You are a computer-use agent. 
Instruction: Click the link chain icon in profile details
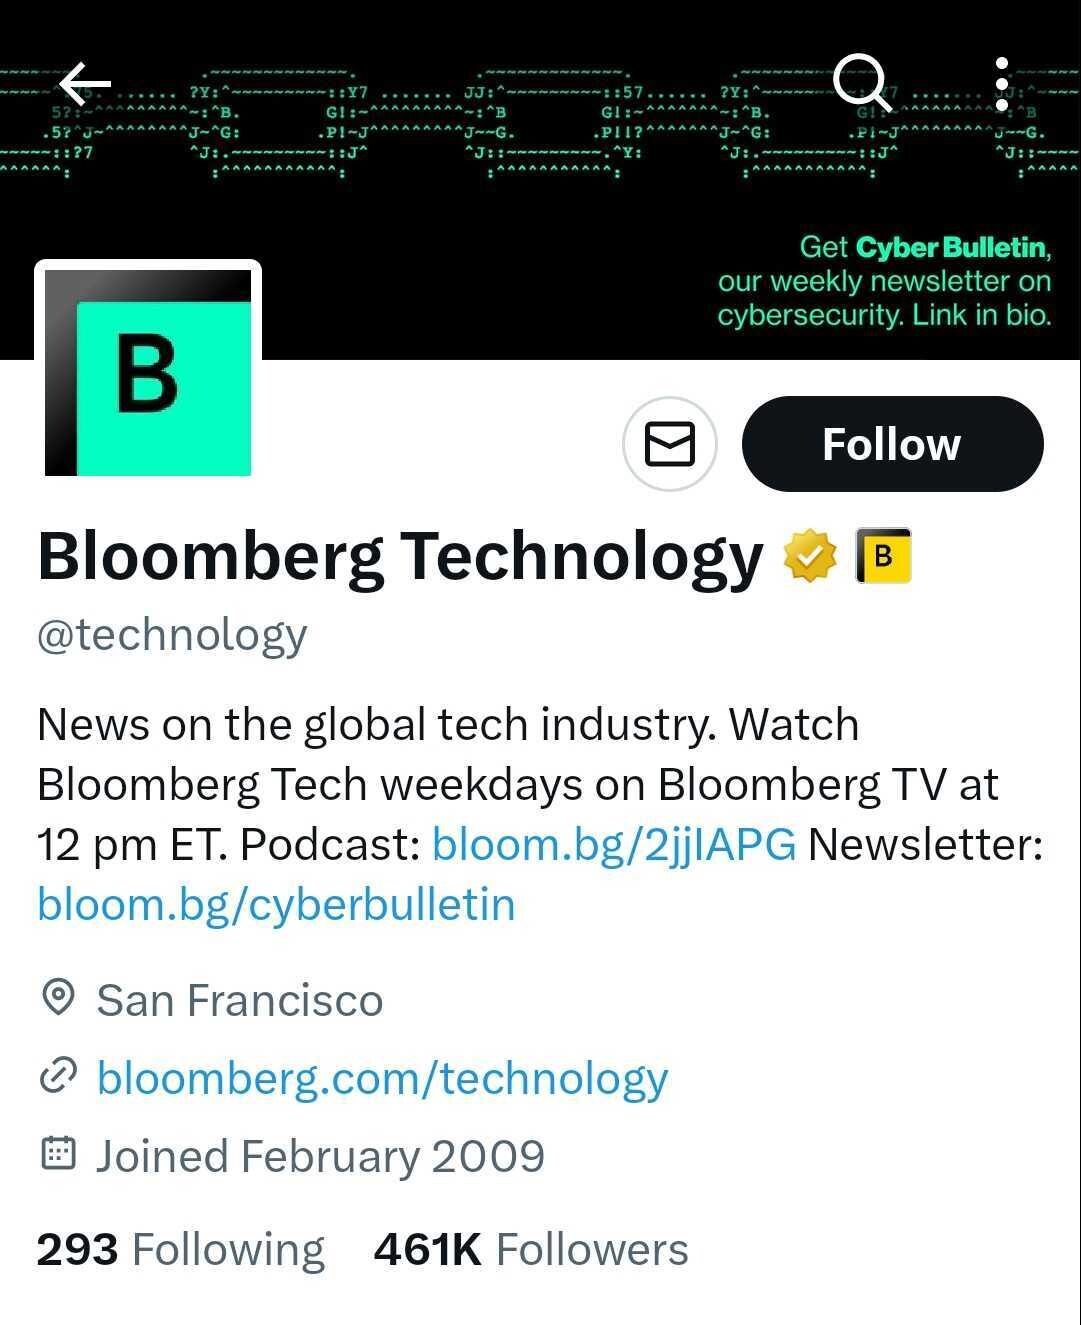point(60,1077)
